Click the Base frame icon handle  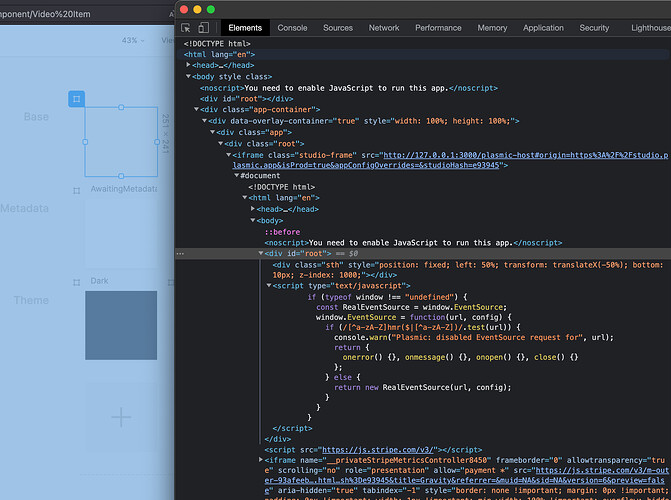point(76,98)
